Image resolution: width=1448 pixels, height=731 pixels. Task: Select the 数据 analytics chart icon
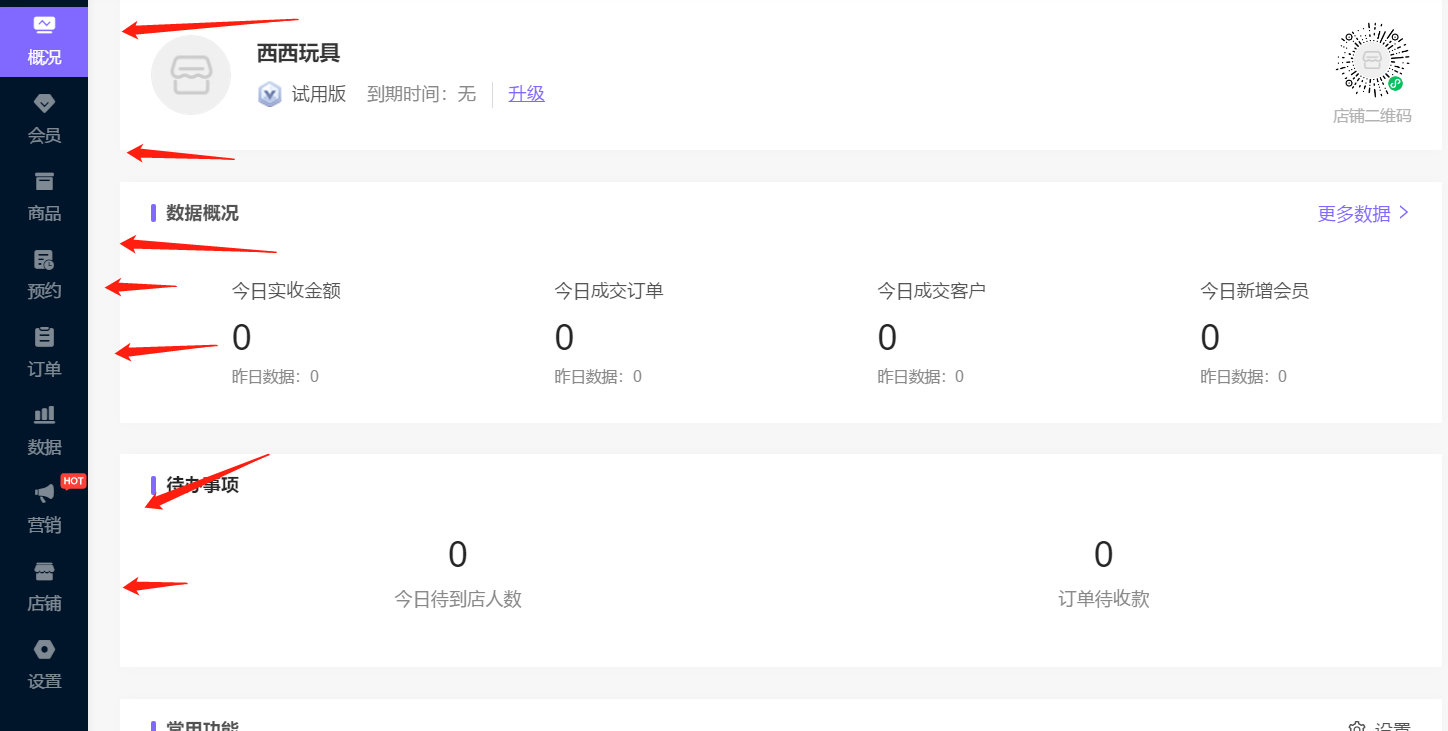44,429
